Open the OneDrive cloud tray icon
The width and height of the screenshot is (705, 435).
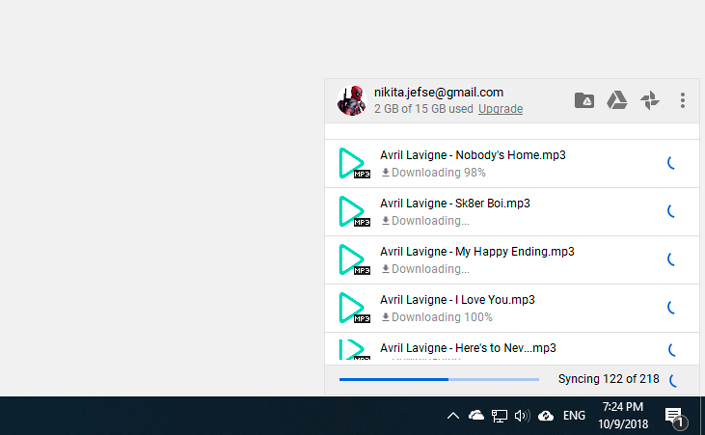pyautogui.click(x=476, y=416)
